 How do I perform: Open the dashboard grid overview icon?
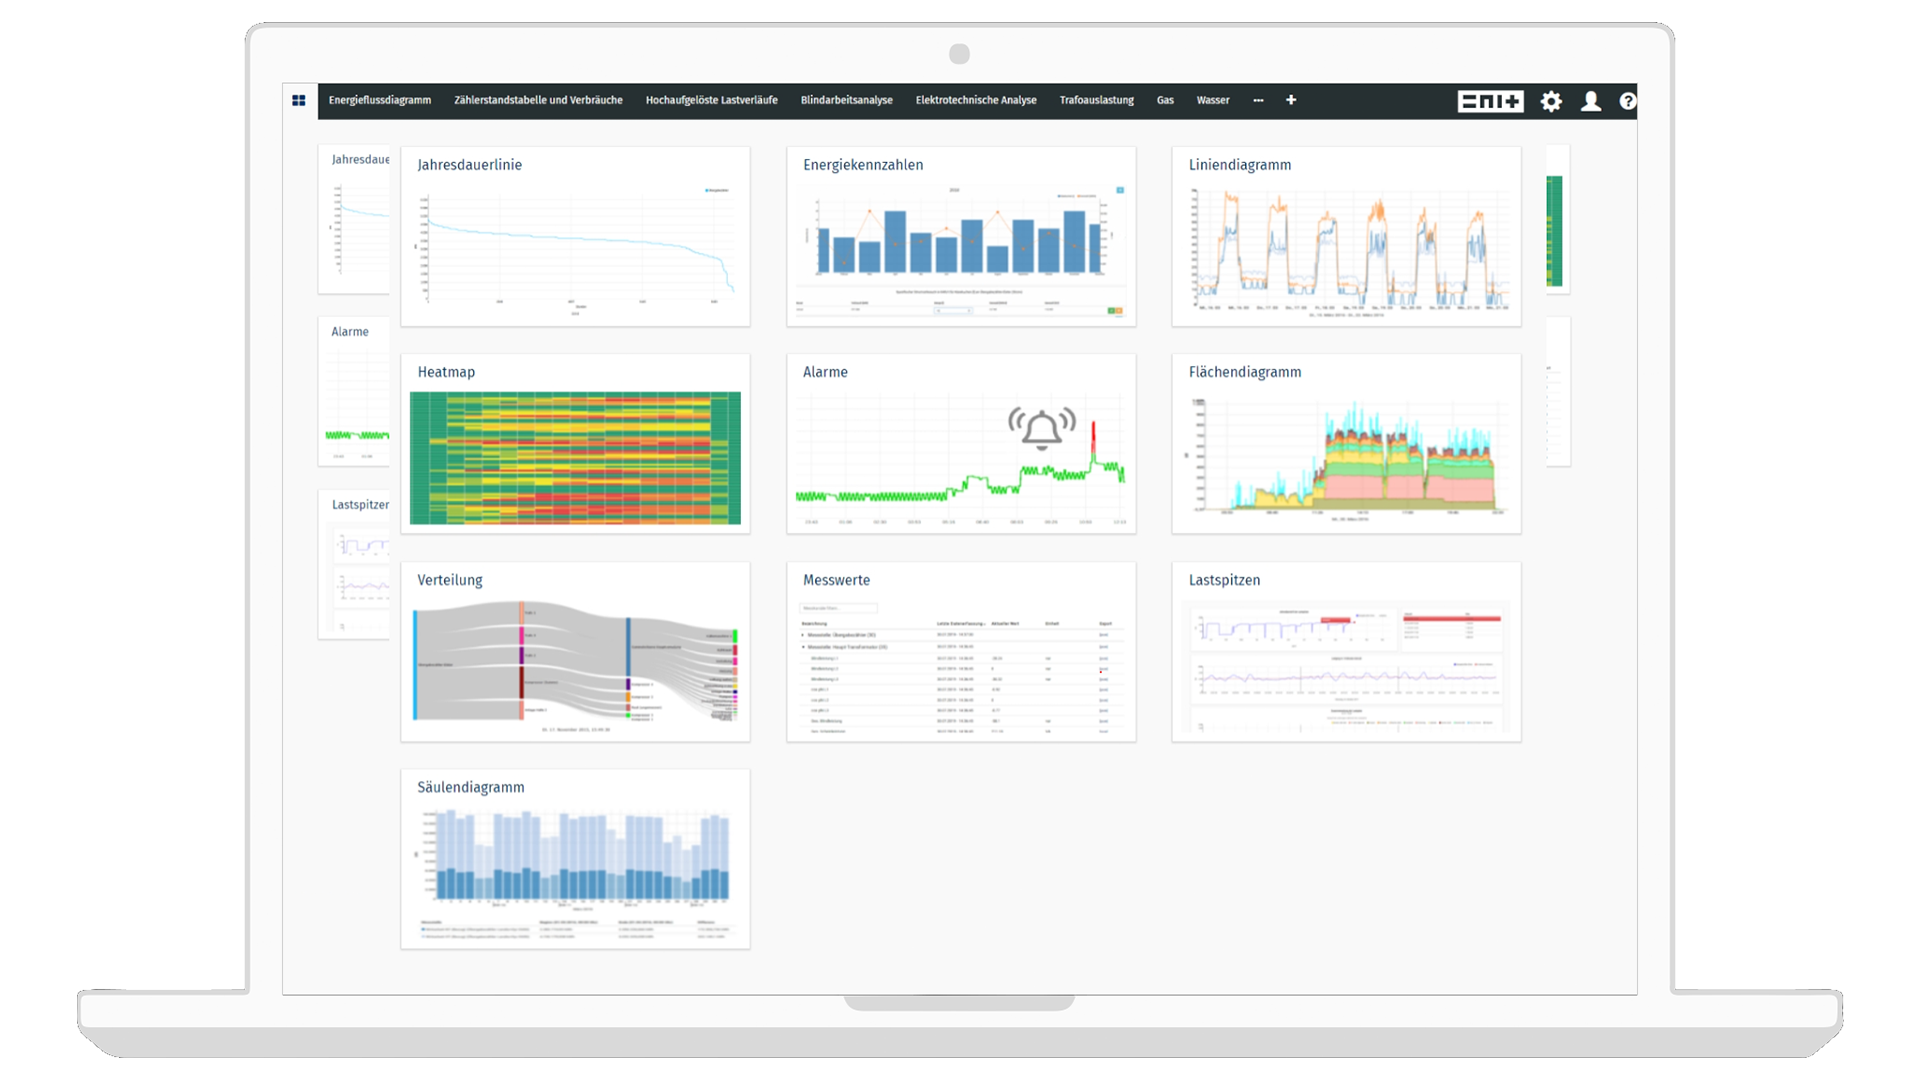tap(298, 100)
